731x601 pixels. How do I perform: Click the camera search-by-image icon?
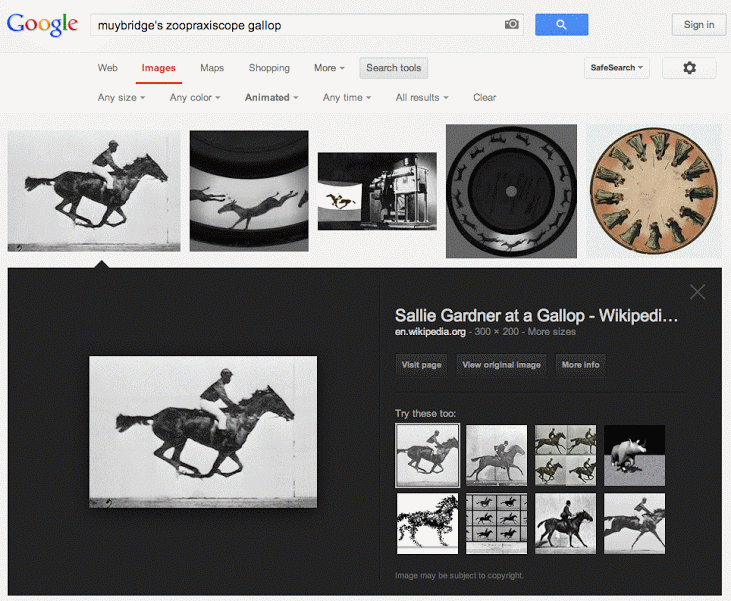[512, 25]
